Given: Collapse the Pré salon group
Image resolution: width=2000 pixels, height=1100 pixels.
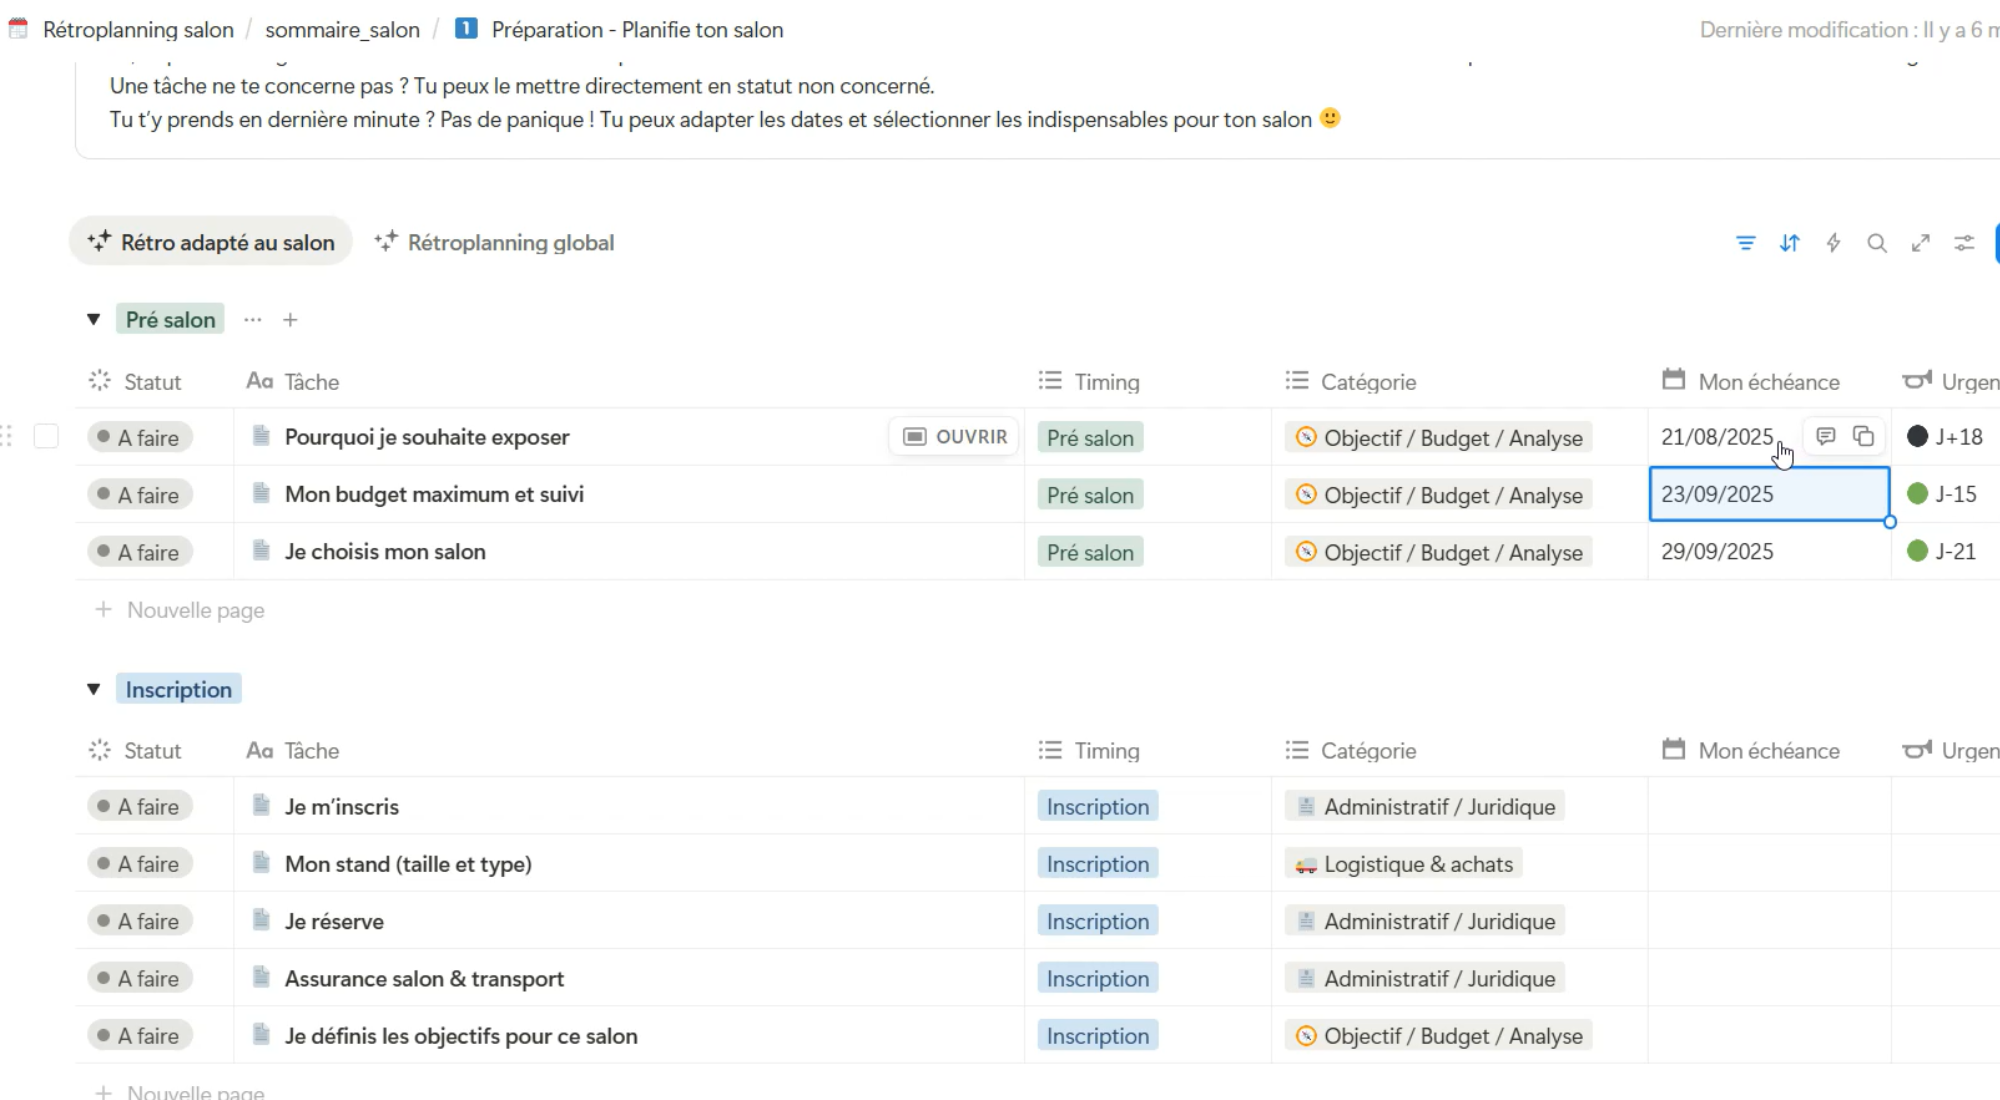Looking at the screenshot, I should pos(94,320).
